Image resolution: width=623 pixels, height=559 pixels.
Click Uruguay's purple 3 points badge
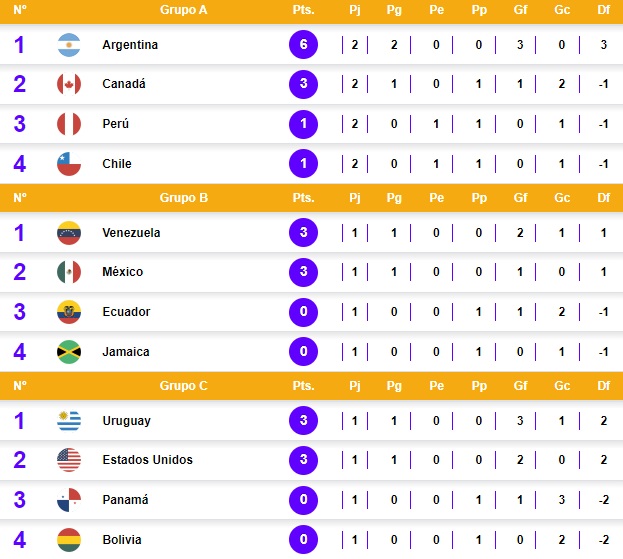tap(303, 421)
